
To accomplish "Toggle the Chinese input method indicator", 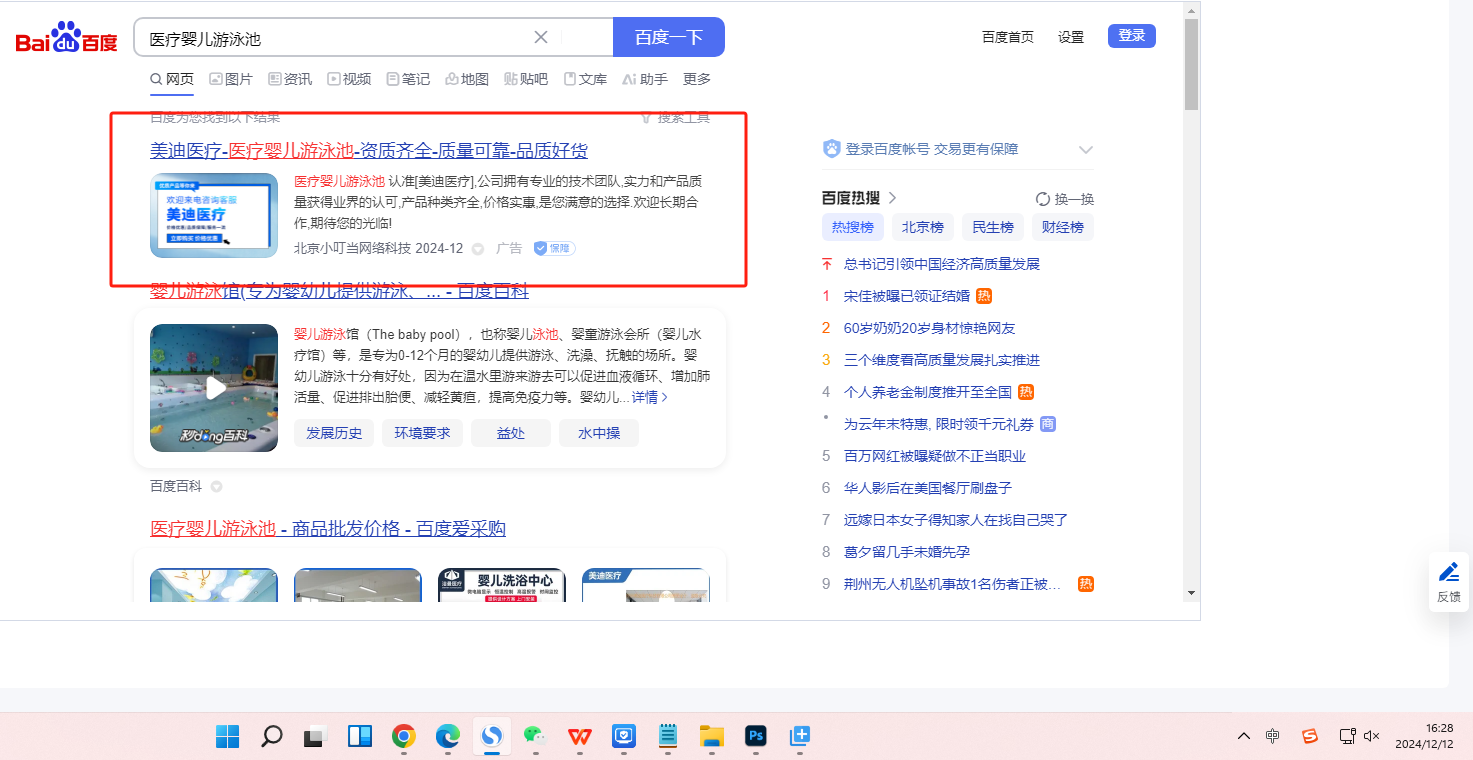I will click(x=1272, y=737).
